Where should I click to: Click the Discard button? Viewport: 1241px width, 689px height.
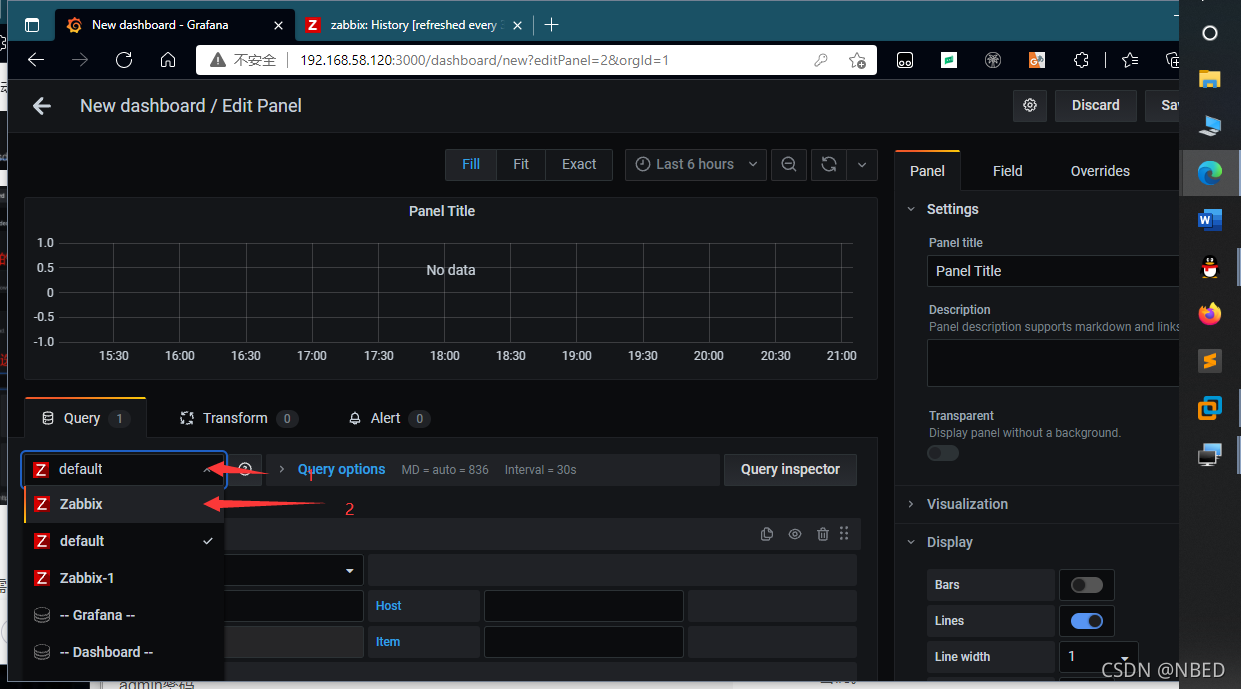(1096, 105)
